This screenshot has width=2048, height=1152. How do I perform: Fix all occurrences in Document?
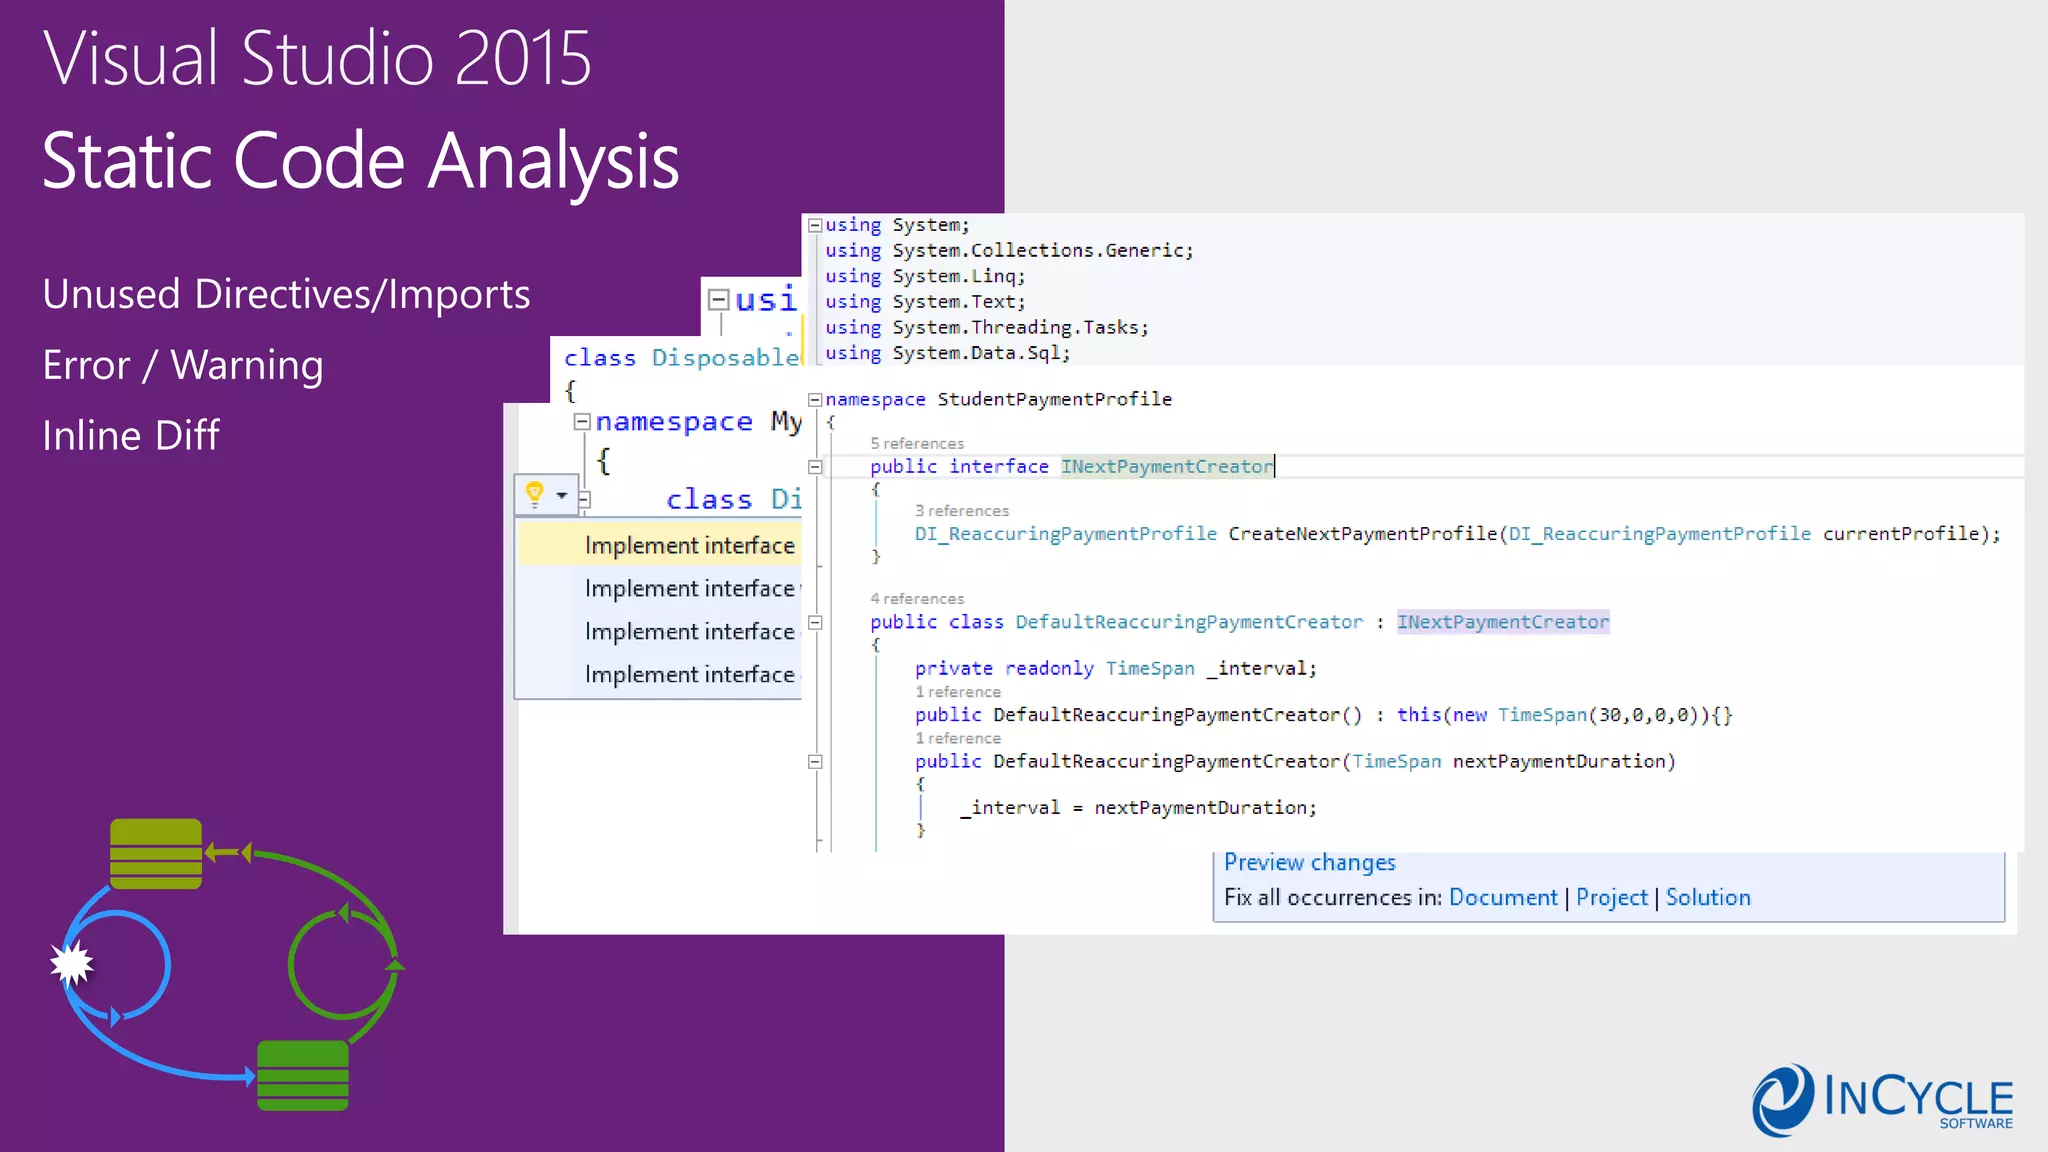pyautogui.click(x=1503, y=898)
